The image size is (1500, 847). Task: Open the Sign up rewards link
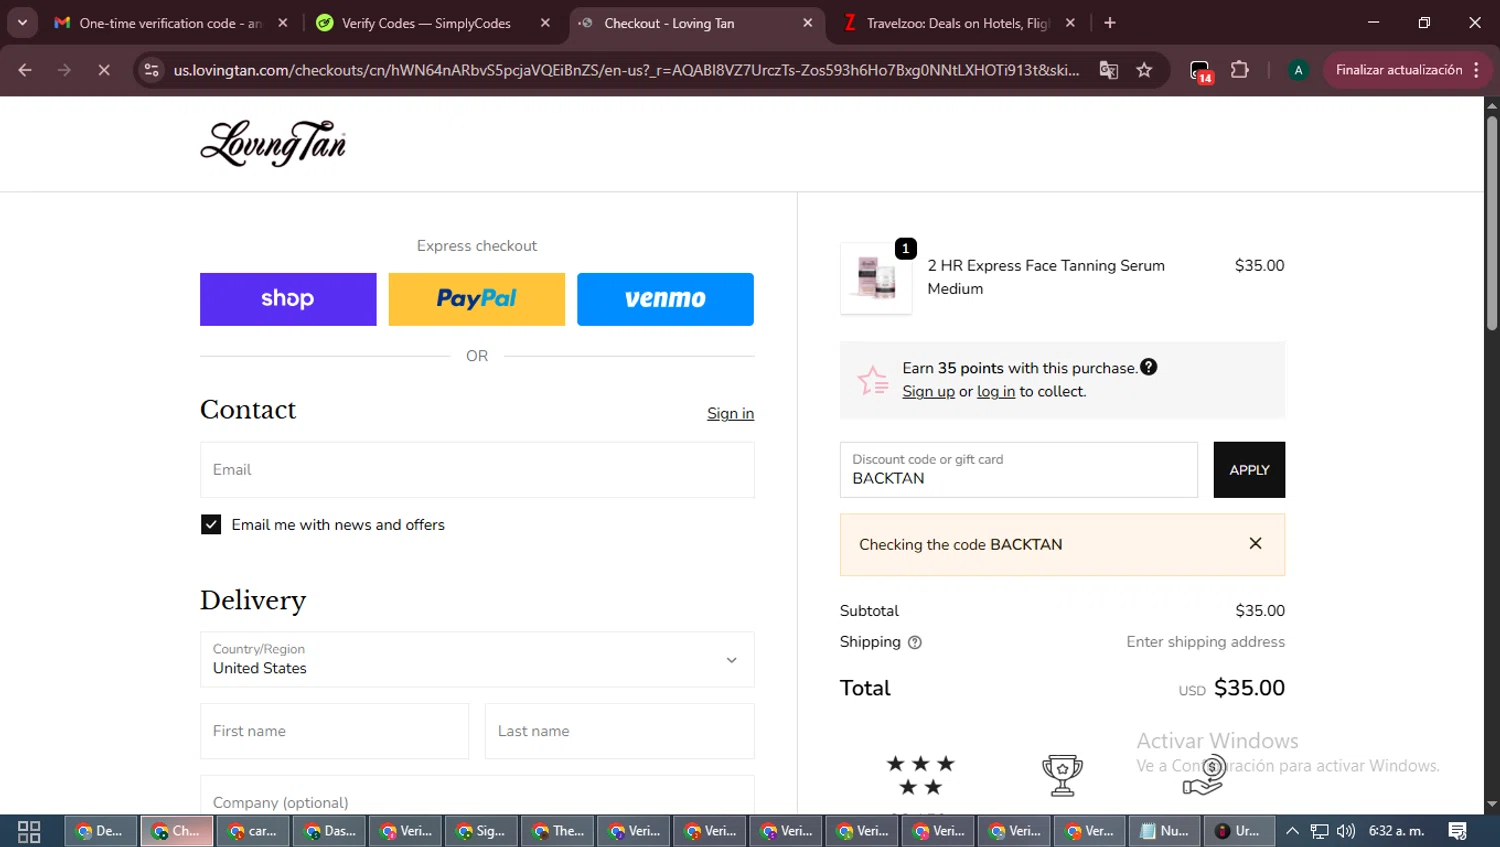[928, 392]
